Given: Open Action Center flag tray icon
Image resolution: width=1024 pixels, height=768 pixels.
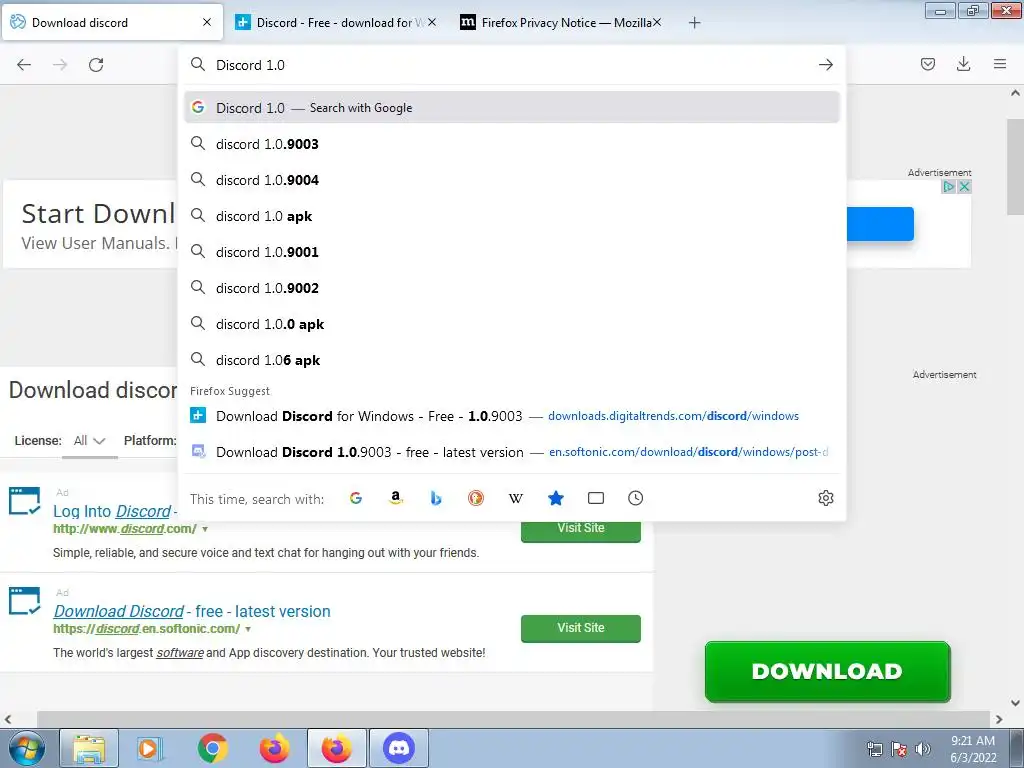Looking at the screenshot, I should coord(899,749).
